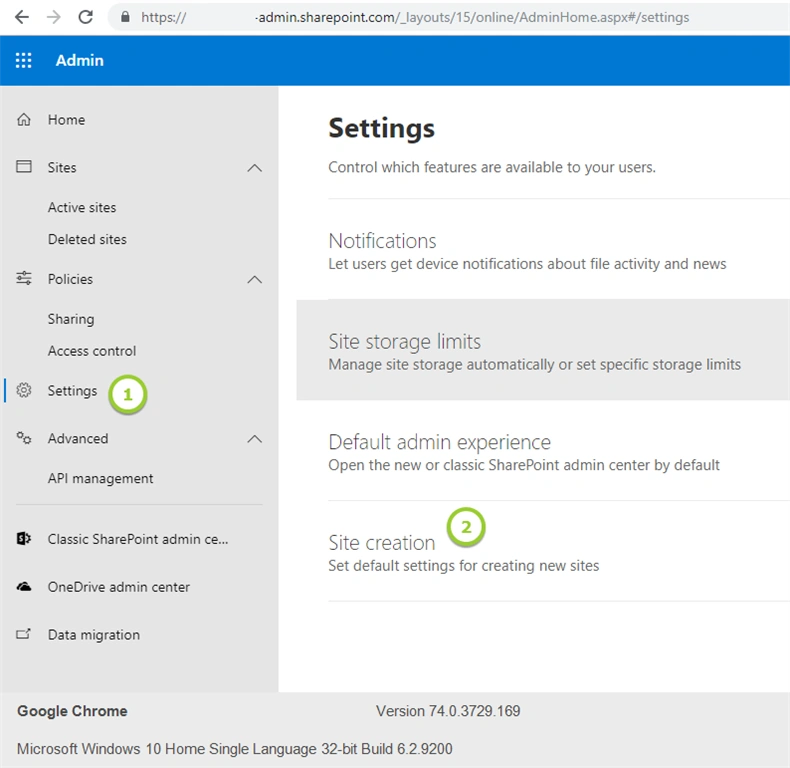Image resolution: width=790 pixels, height=768 pixels.
Task: Click the 'Google Chrome' footer label
Action: 72,711
